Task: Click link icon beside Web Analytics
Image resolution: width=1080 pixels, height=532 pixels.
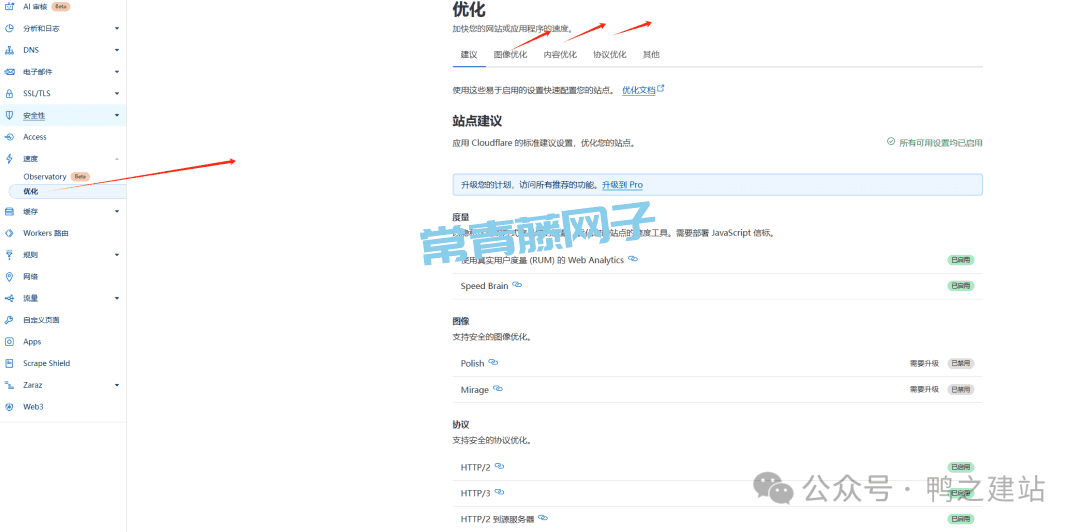Action: pyautogui.click(x=633, y=258)
